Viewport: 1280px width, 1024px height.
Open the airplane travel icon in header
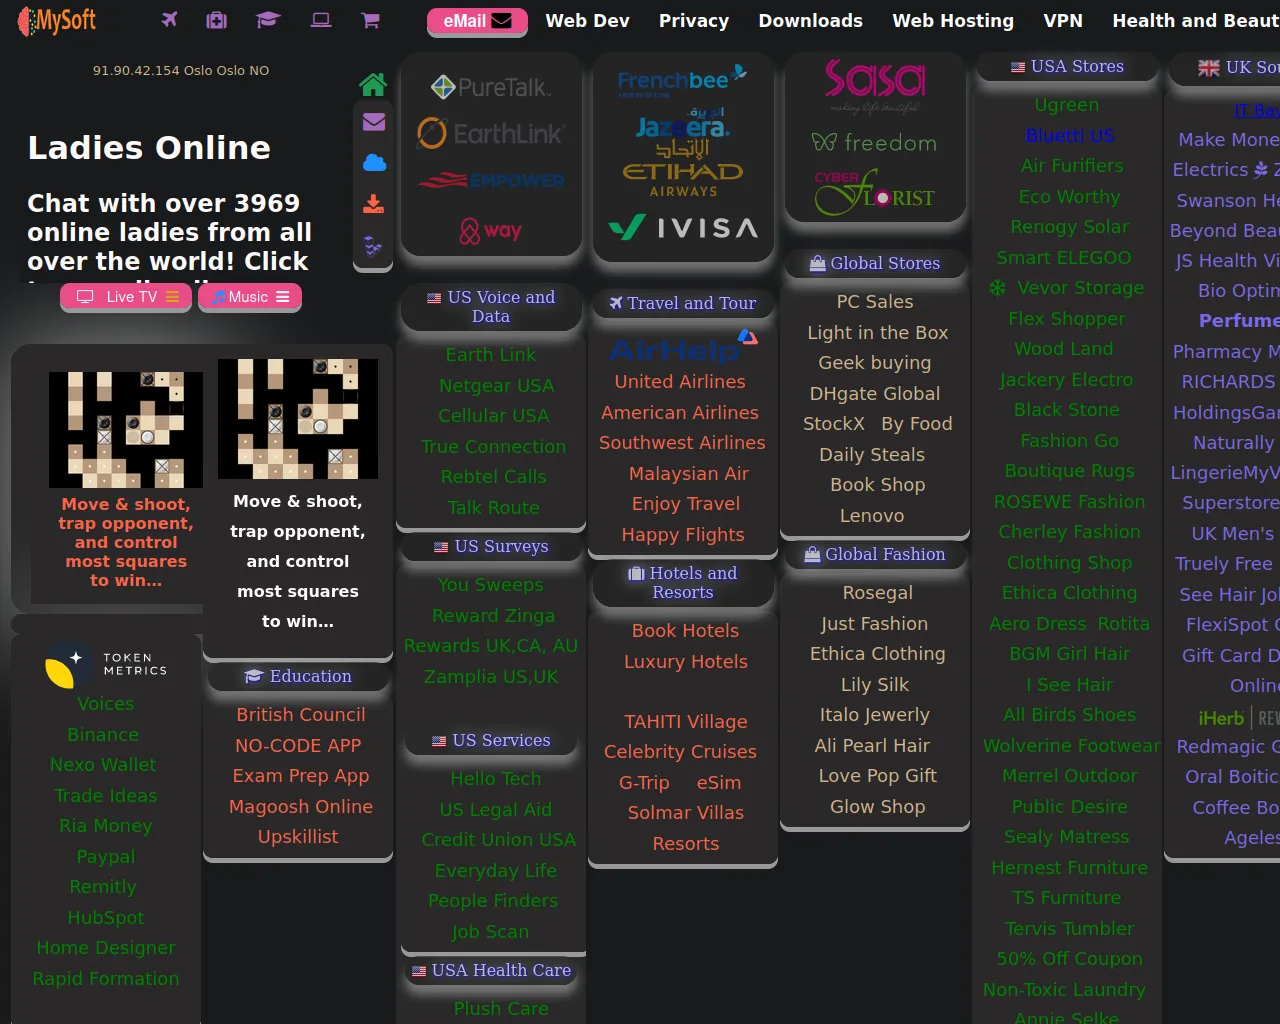(169, 20)
